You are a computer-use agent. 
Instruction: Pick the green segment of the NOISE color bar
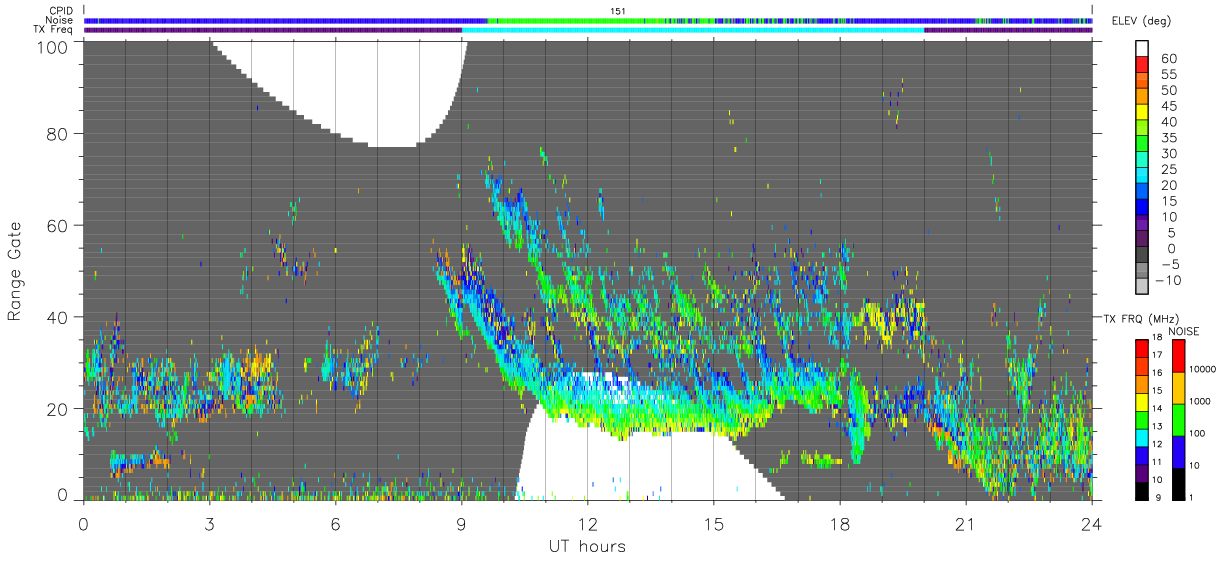coord(1178,419)
